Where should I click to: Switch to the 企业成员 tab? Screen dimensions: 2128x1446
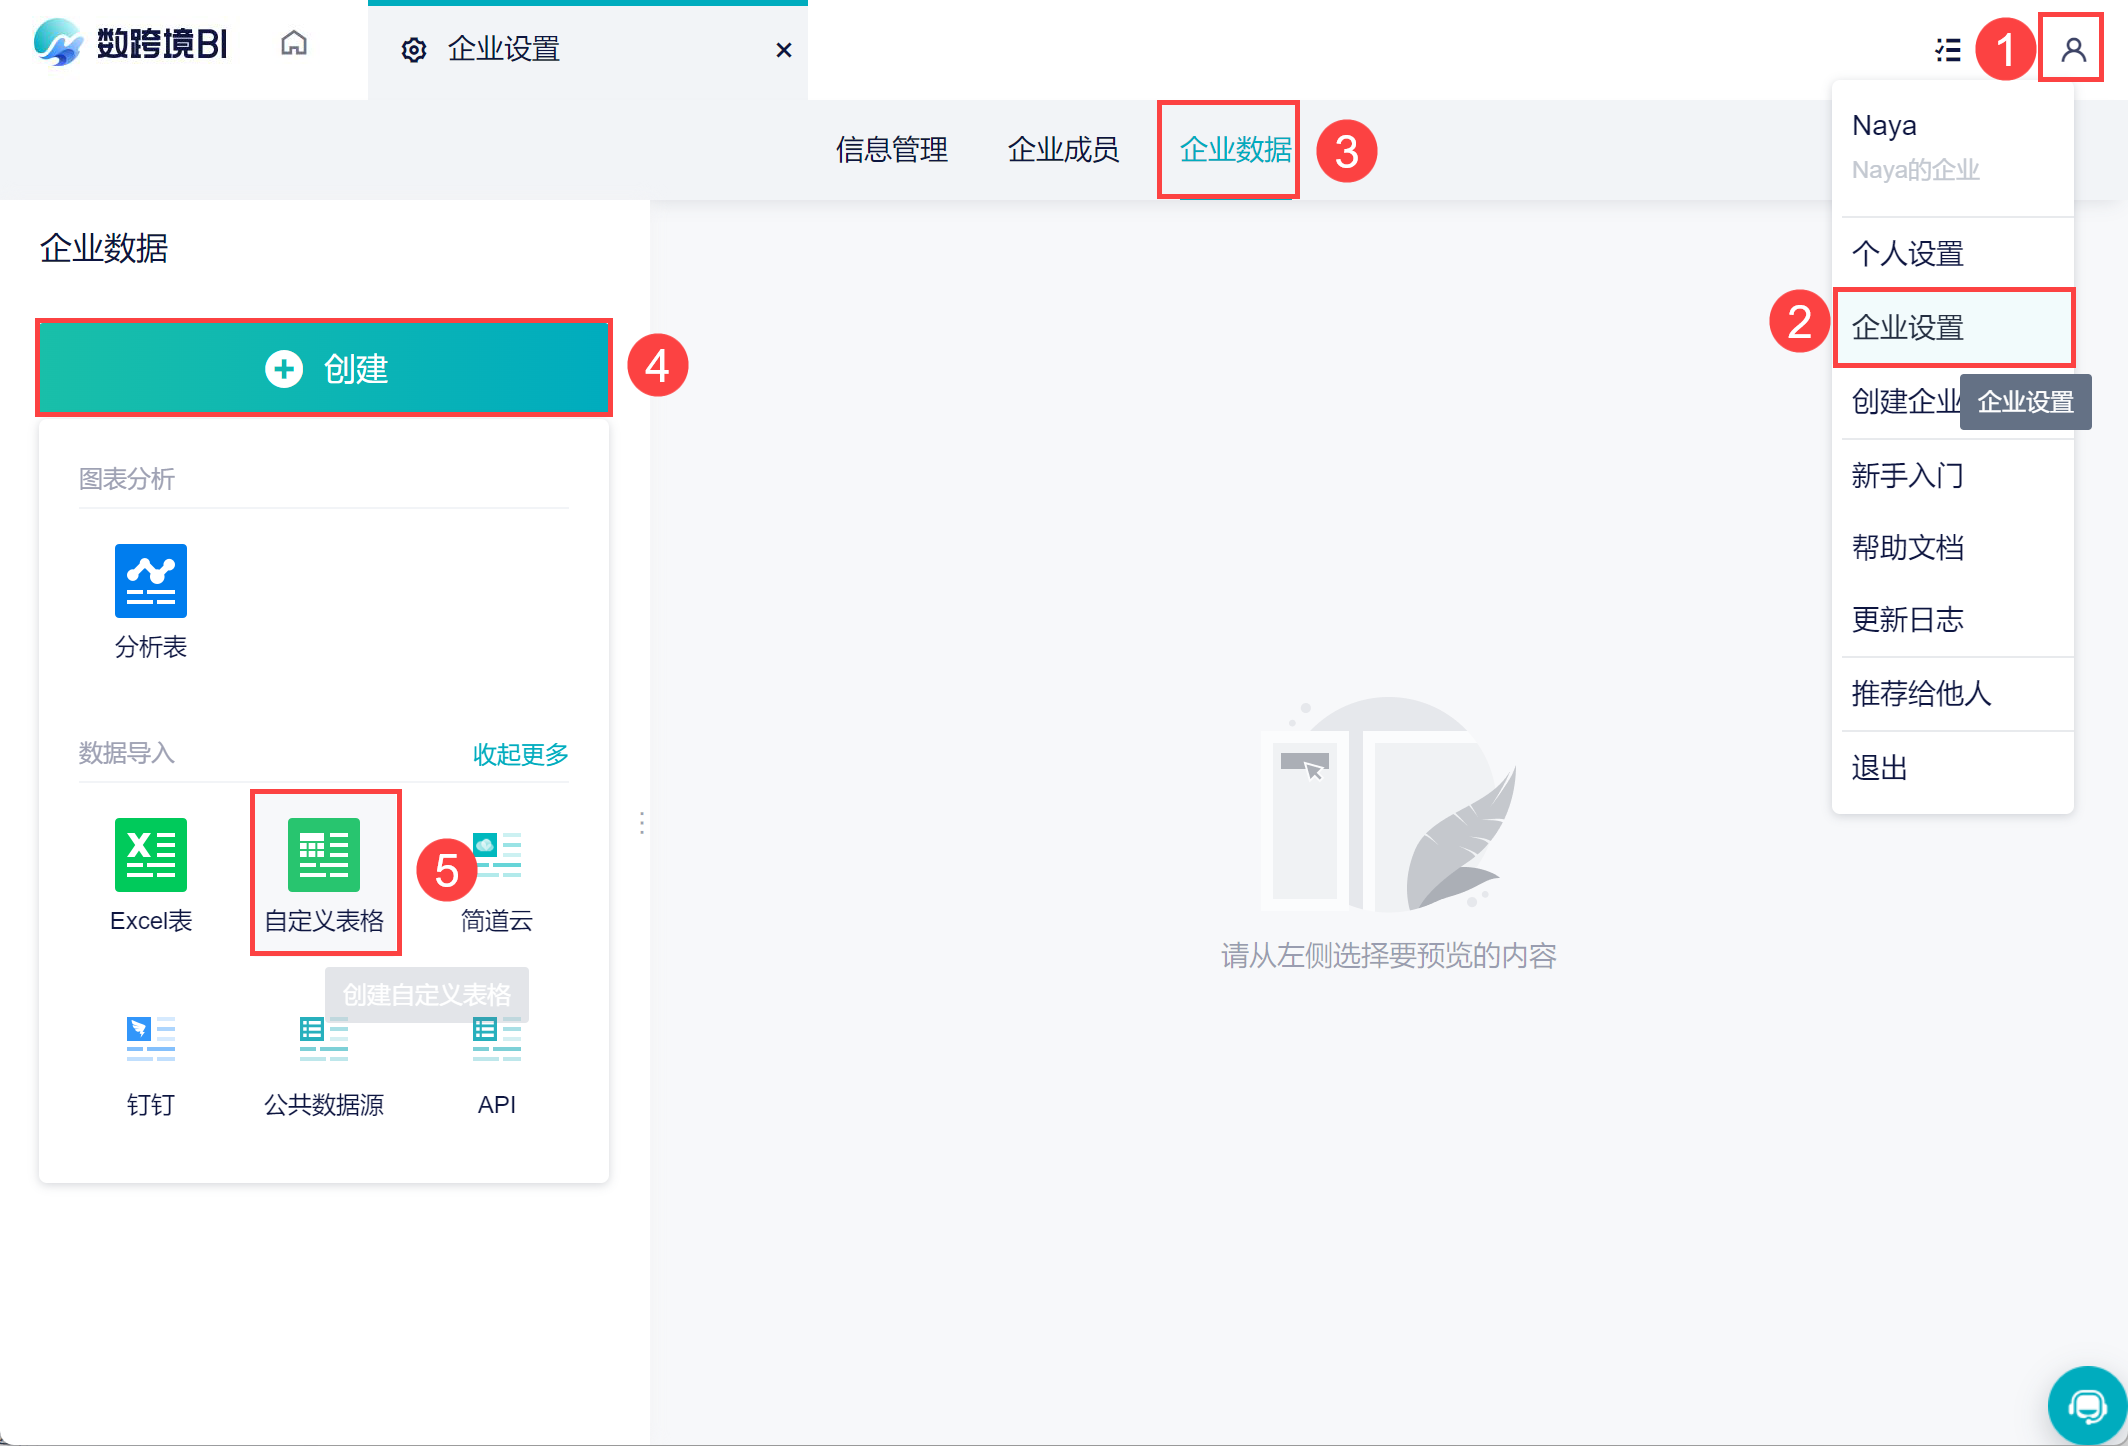pos(1063,150)
